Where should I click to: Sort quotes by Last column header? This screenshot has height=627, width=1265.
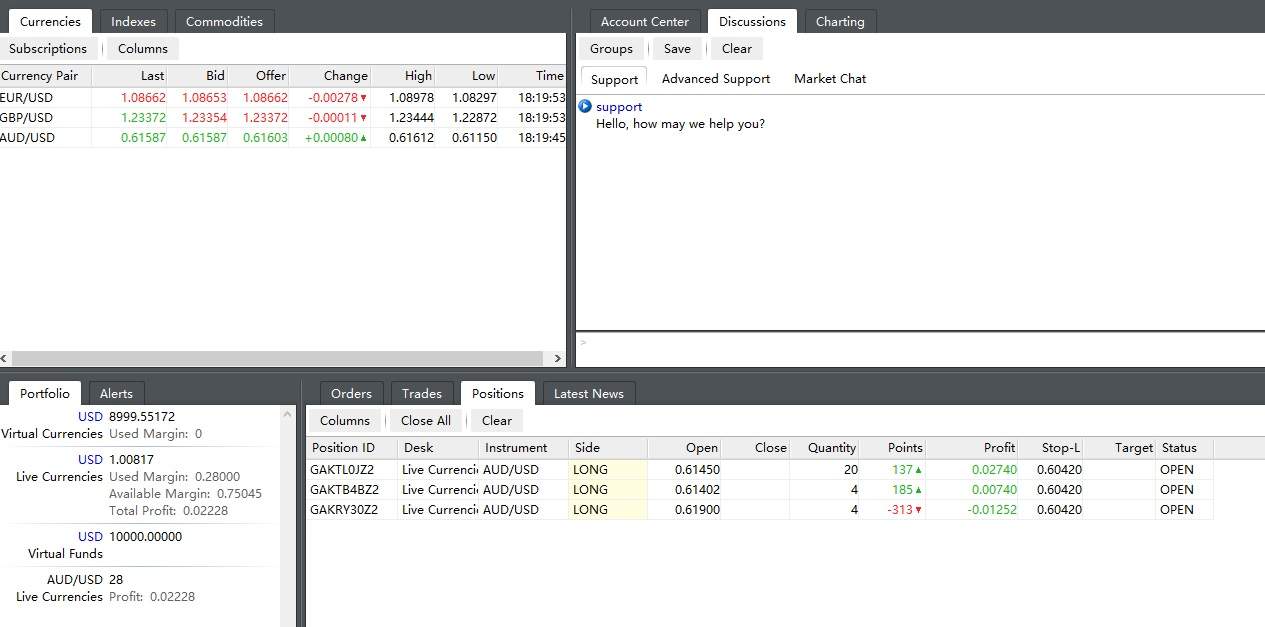coord(129,75)
